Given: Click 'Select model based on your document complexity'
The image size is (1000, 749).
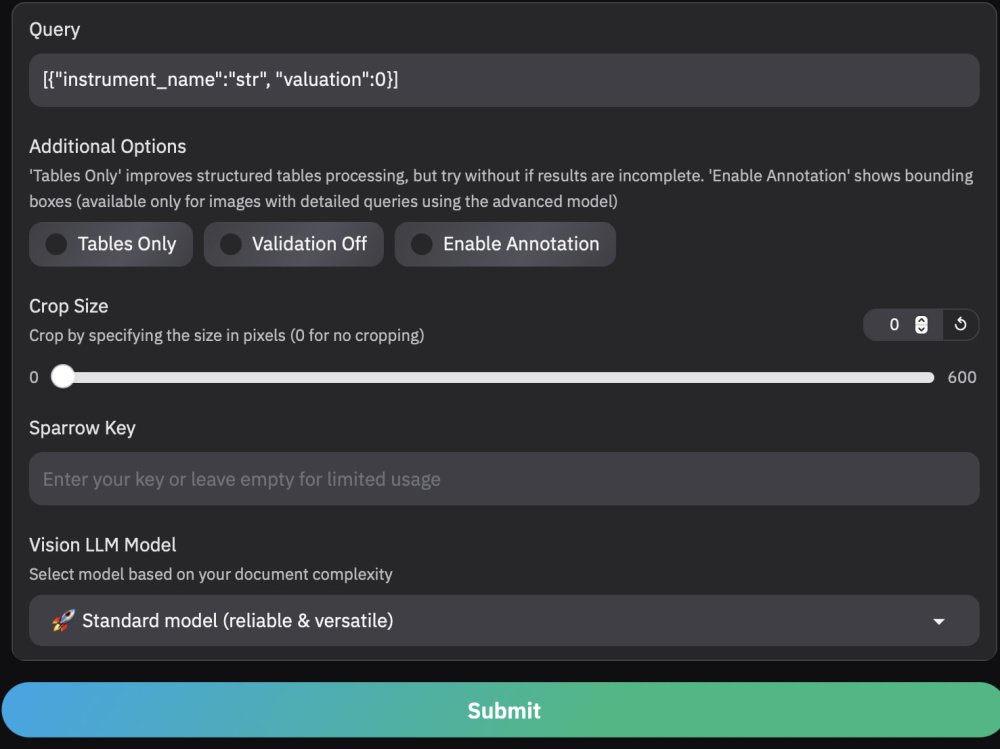Looking at the screenshot, I should [x=210, y=574].
